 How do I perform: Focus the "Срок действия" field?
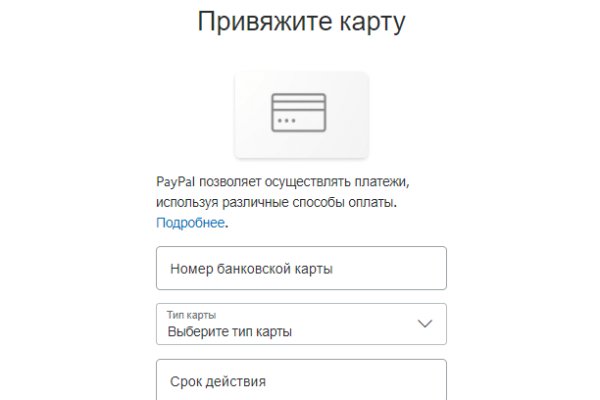point(301,381)
